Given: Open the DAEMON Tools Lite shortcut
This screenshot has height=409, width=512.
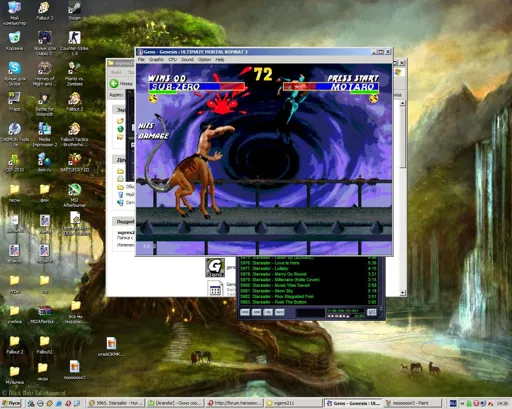Looking at the screenshot, I should [14, 134].
